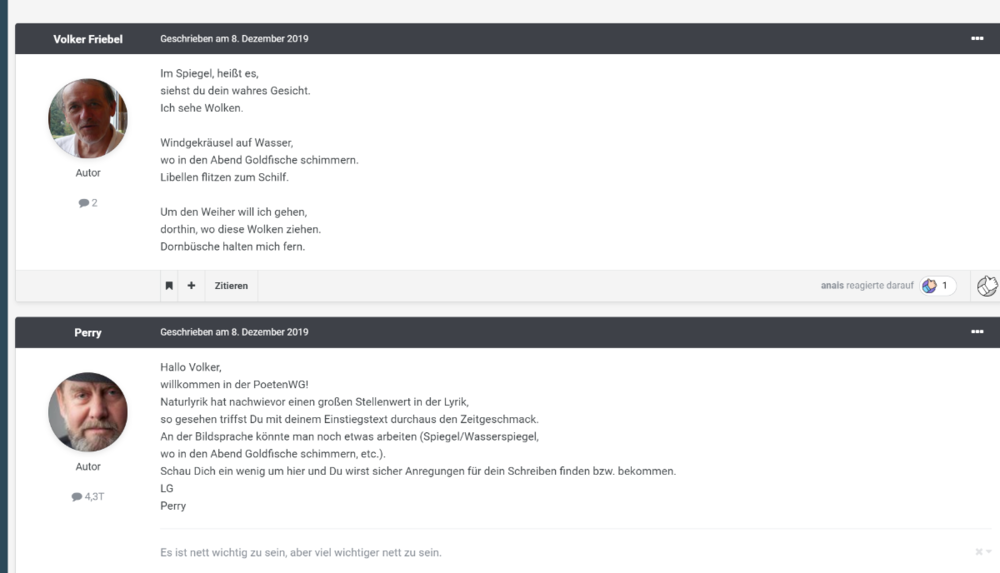The image size is (1000, 573).
Task: Click the Autor rank label under Perry
Action: [x=88, y=466]
